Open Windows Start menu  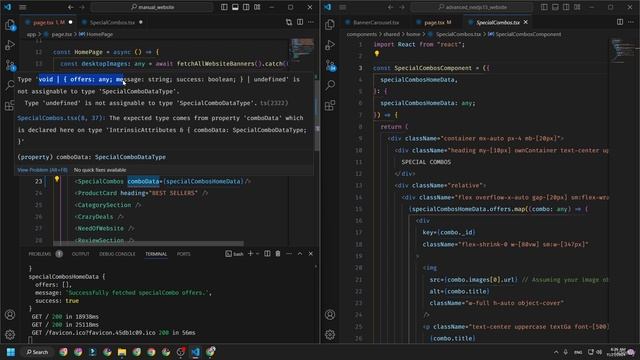tap(11, 352)
